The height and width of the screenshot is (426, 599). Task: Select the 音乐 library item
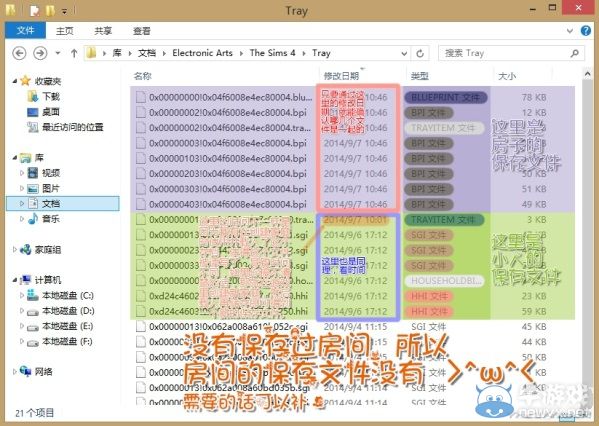[50, 219]
